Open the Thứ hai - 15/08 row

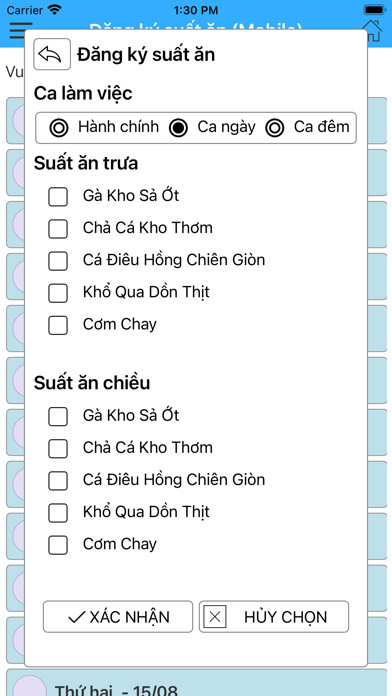pos(196,683)
